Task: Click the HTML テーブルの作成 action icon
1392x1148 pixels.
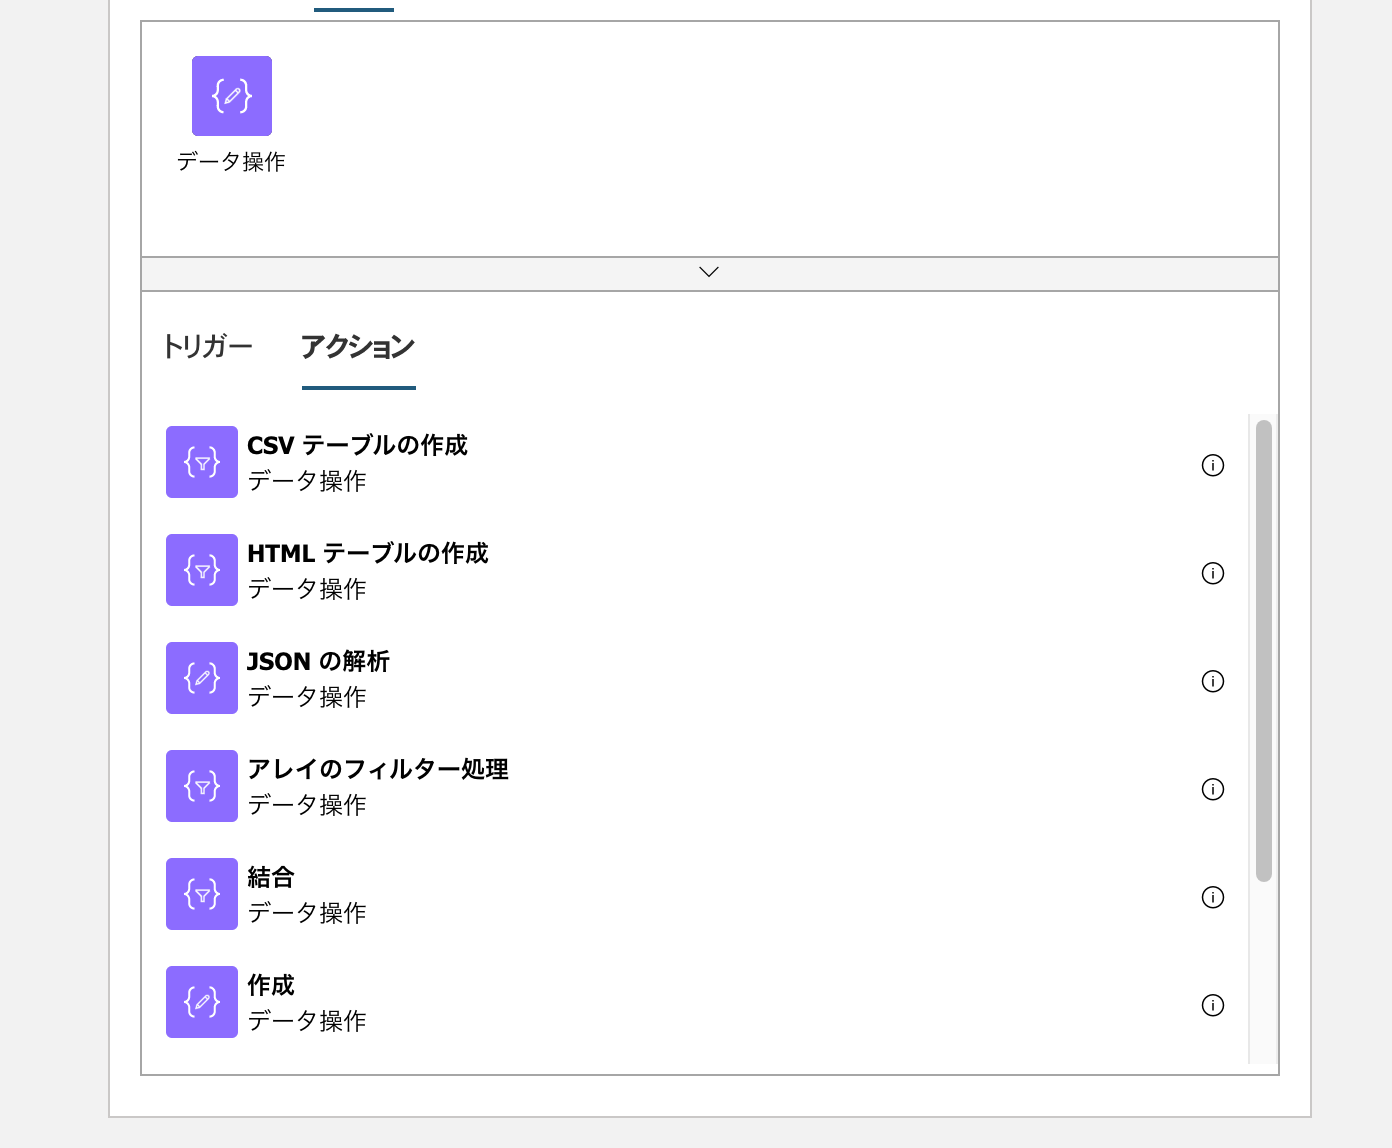Action: coord(202,570)
